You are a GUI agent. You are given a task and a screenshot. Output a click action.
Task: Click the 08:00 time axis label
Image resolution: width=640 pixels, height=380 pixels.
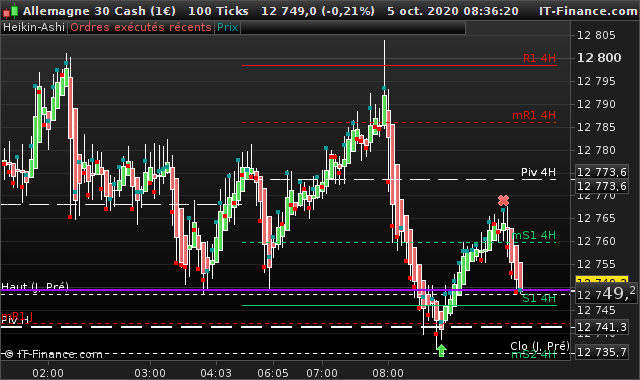388,373
